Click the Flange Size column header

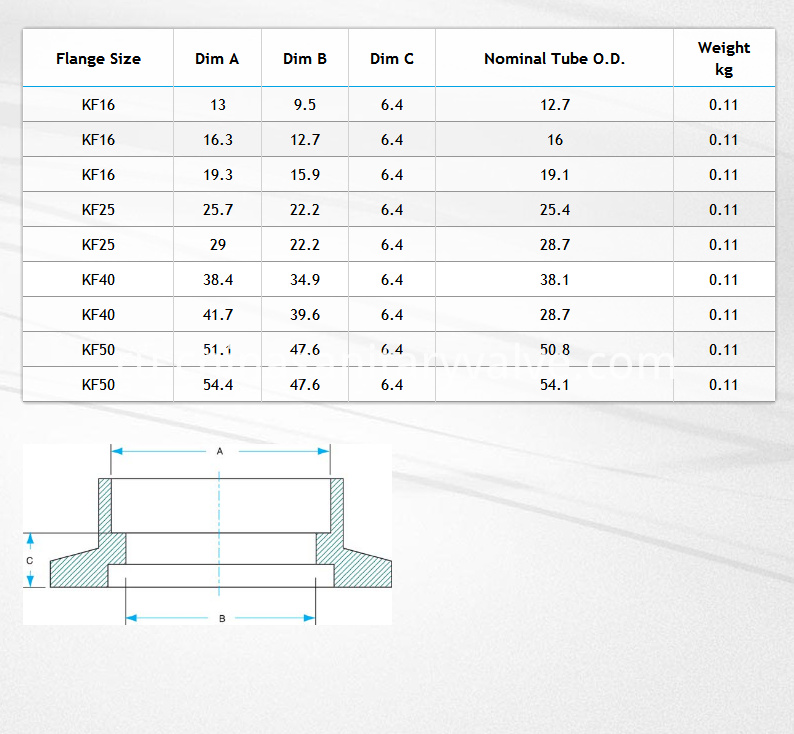pos(98,59)
